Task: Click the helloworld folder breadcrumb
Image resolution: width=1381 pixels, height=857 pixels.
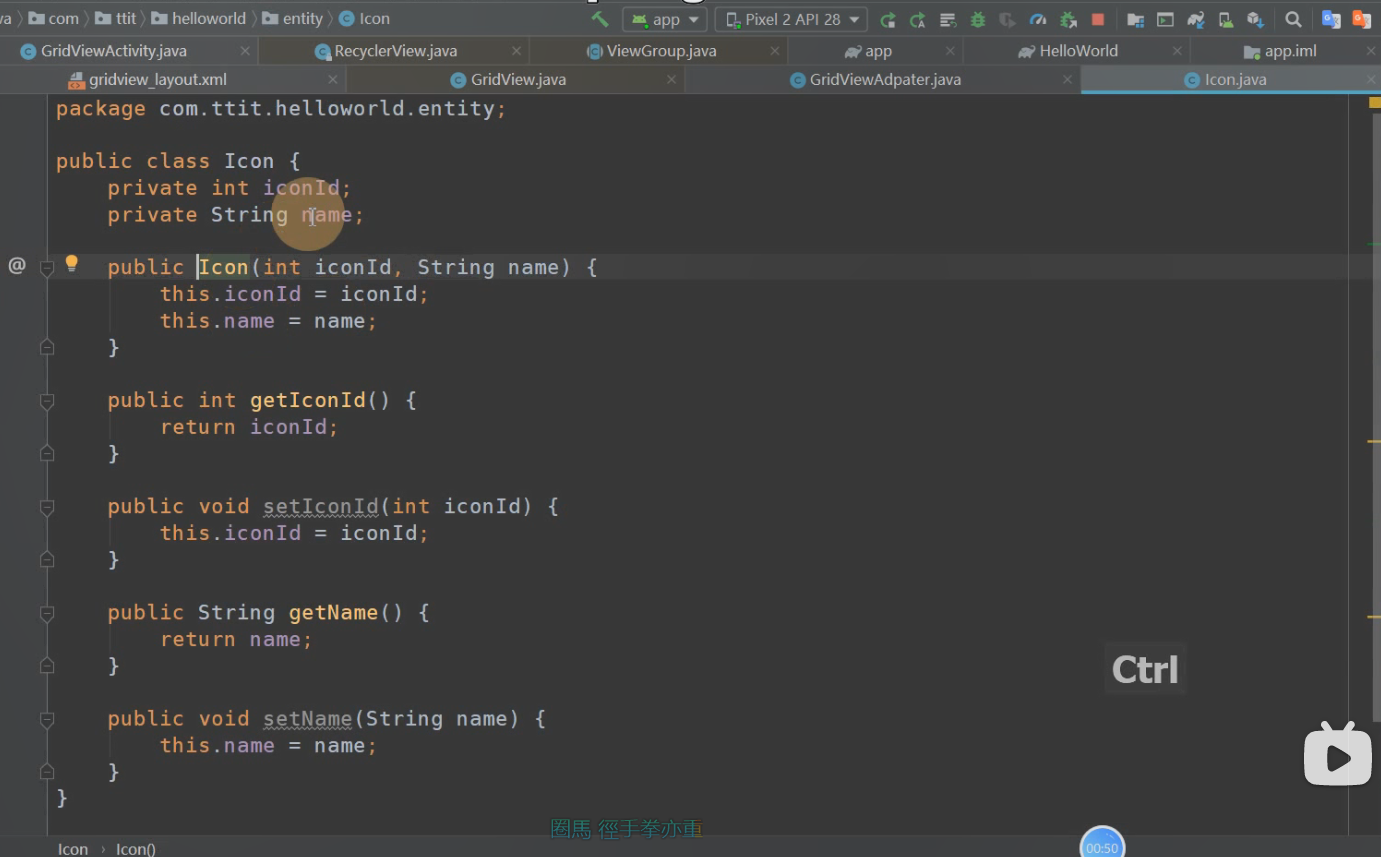Action: (198, 18)
